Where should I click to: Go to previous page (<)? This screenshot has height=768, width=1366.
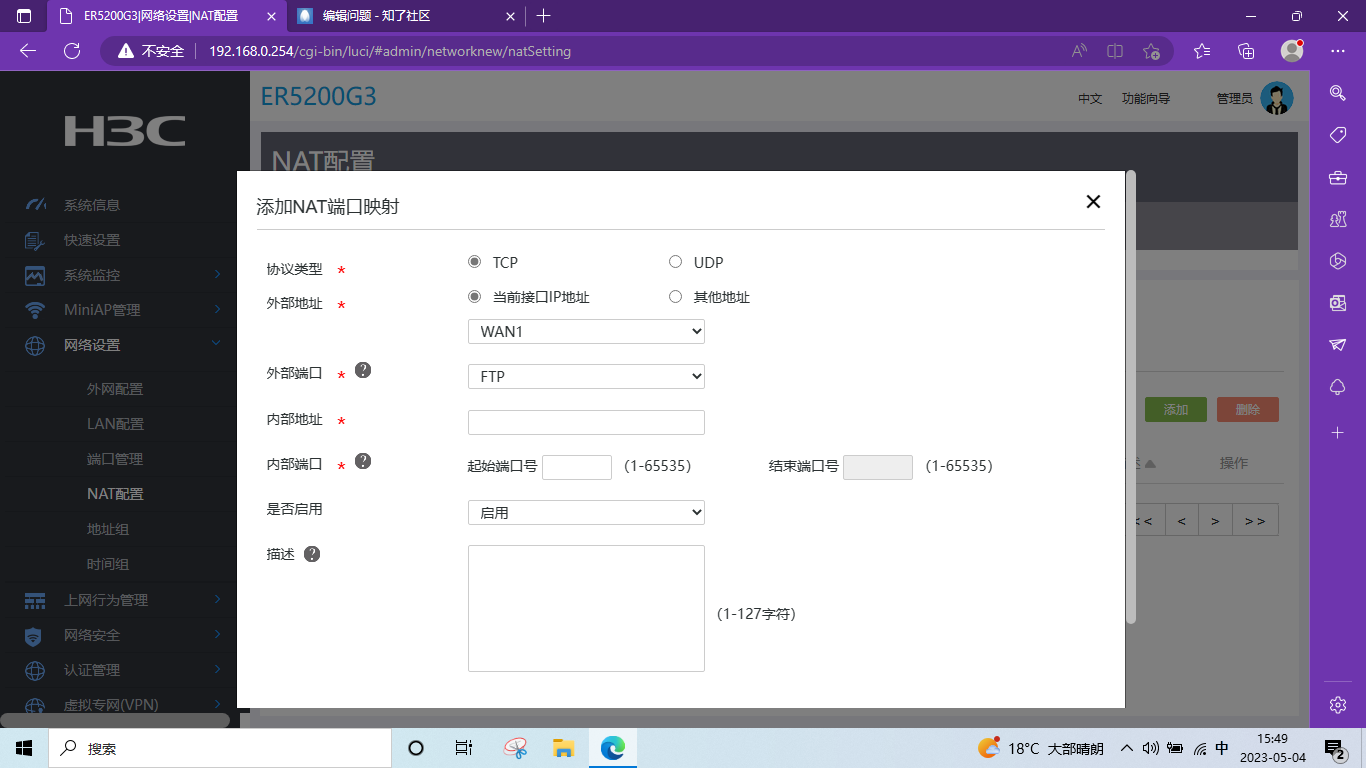(x=1182, y=520)
